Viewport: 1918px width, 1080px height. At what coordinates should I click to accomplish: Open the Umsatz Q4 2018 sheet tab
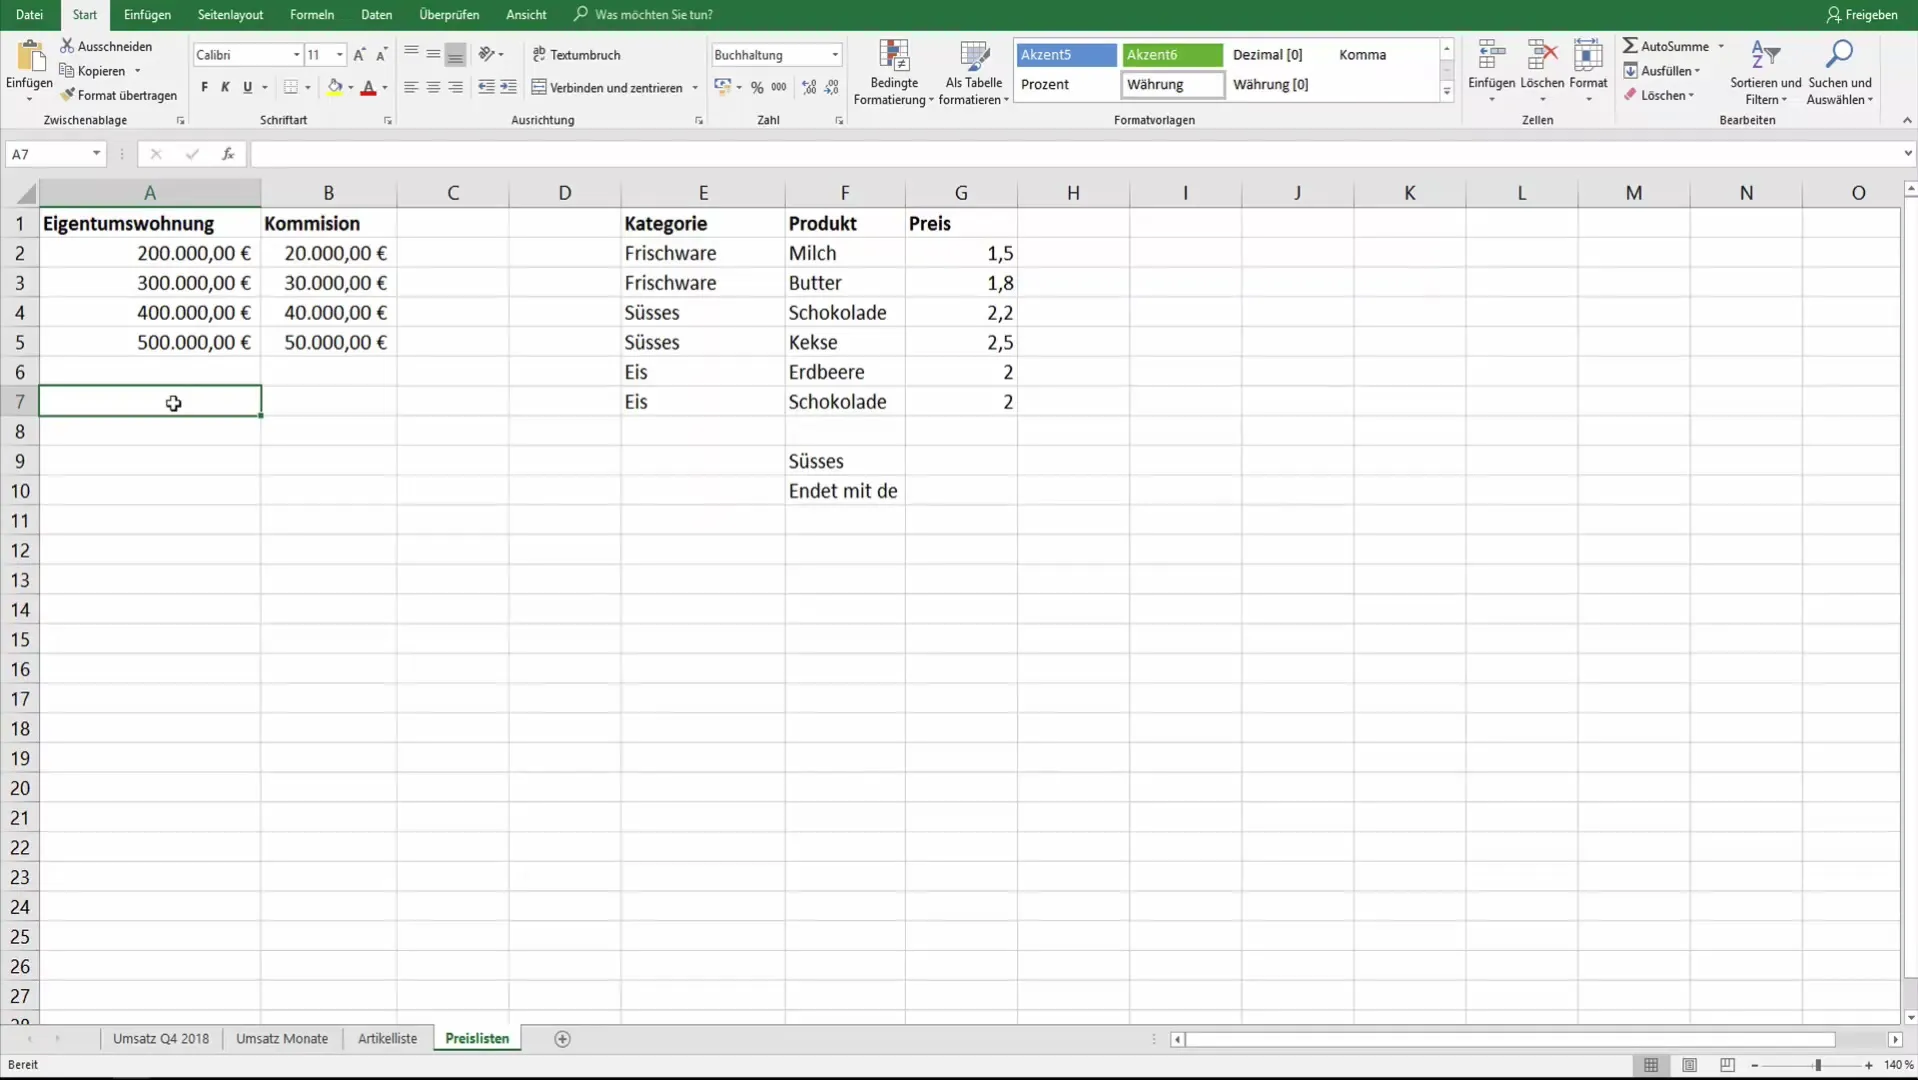coord(161,1039)
